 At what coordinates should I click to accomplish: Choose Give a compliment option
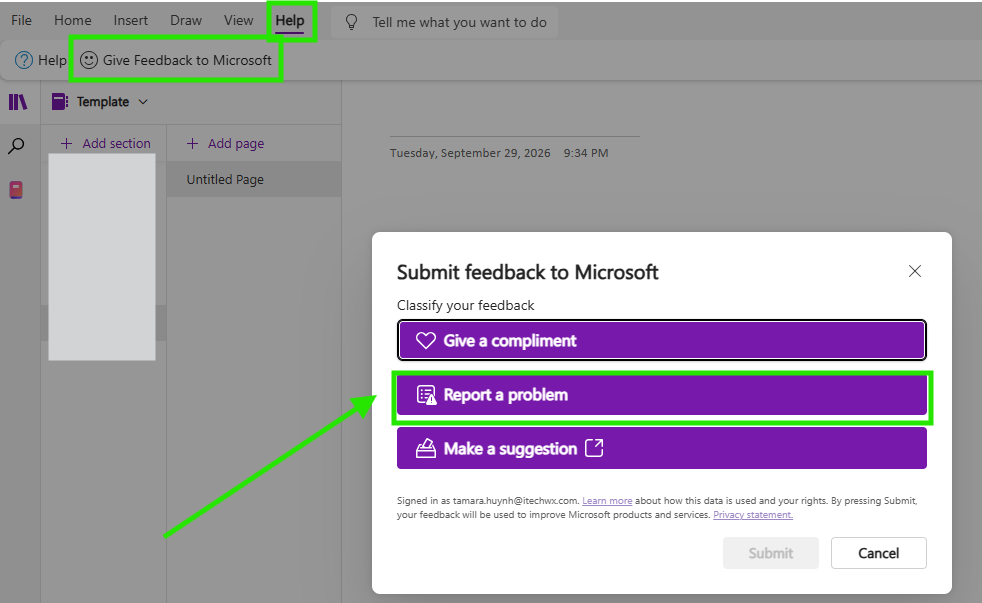(x=661, y=340)
